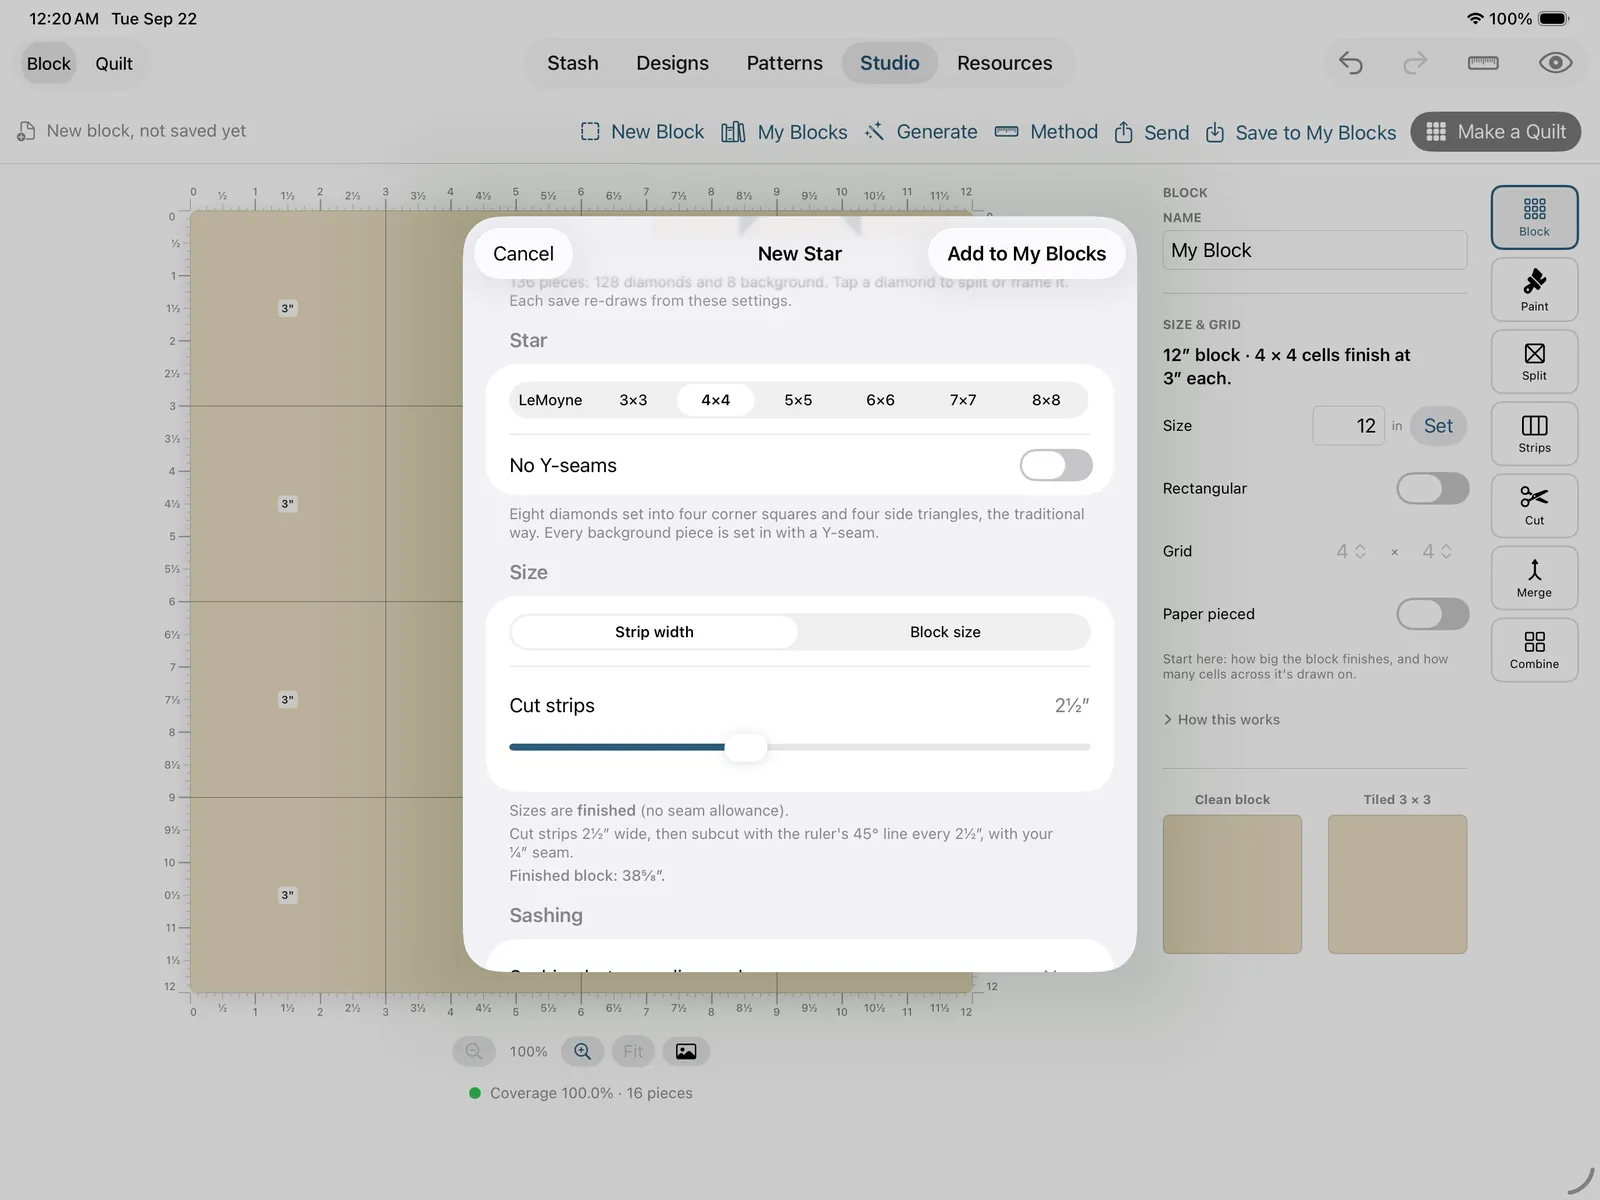This screenshot has width=1600, height=1200.
Task: Click the unsaved document icon
Action: pos(26,131)
